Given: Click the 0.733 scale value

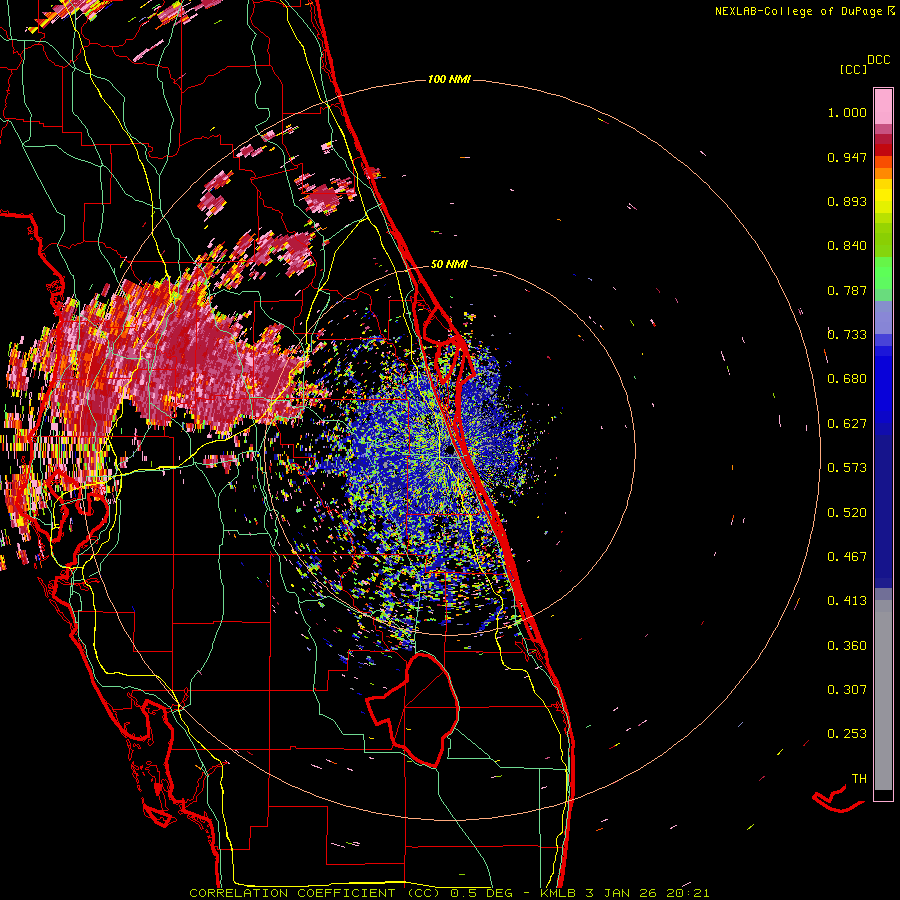Looking at the screenshot, I should coord(847,335).
